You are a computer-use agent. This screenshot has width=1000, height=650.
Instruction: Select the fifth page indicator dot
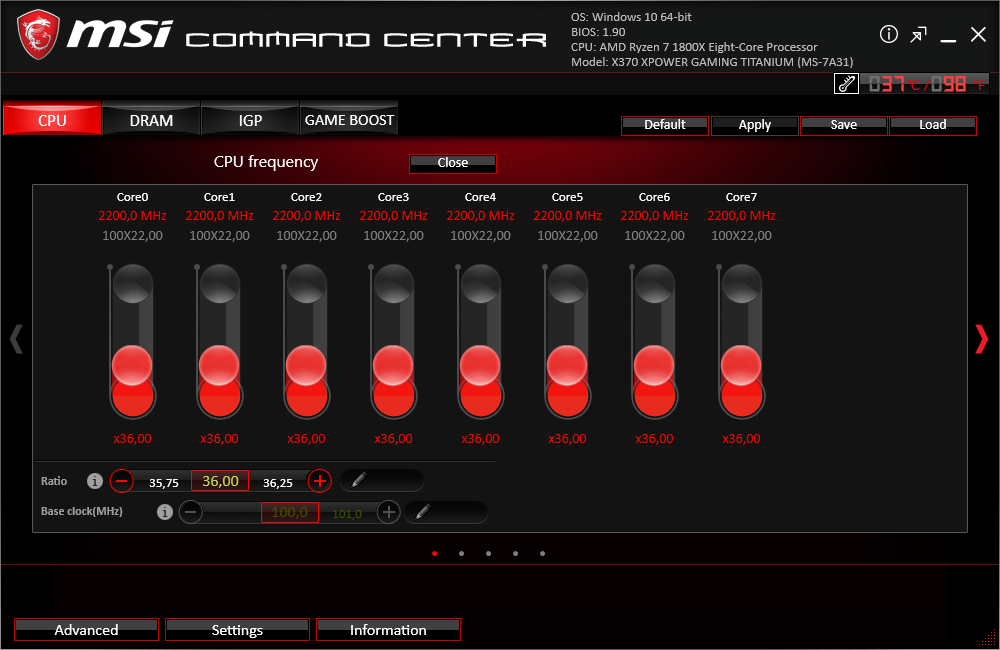point(542,553)
